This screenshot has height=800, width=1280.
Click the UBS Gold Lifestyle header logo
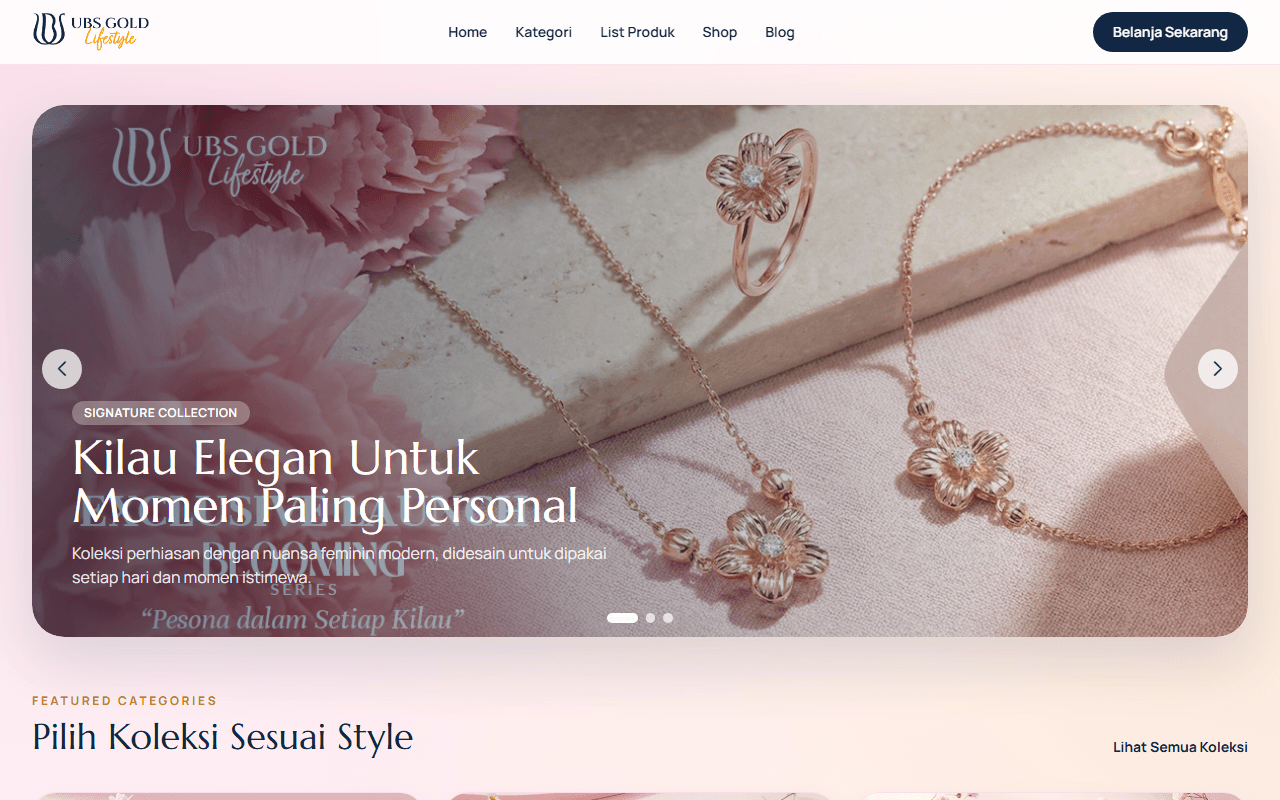click(91, 31)
